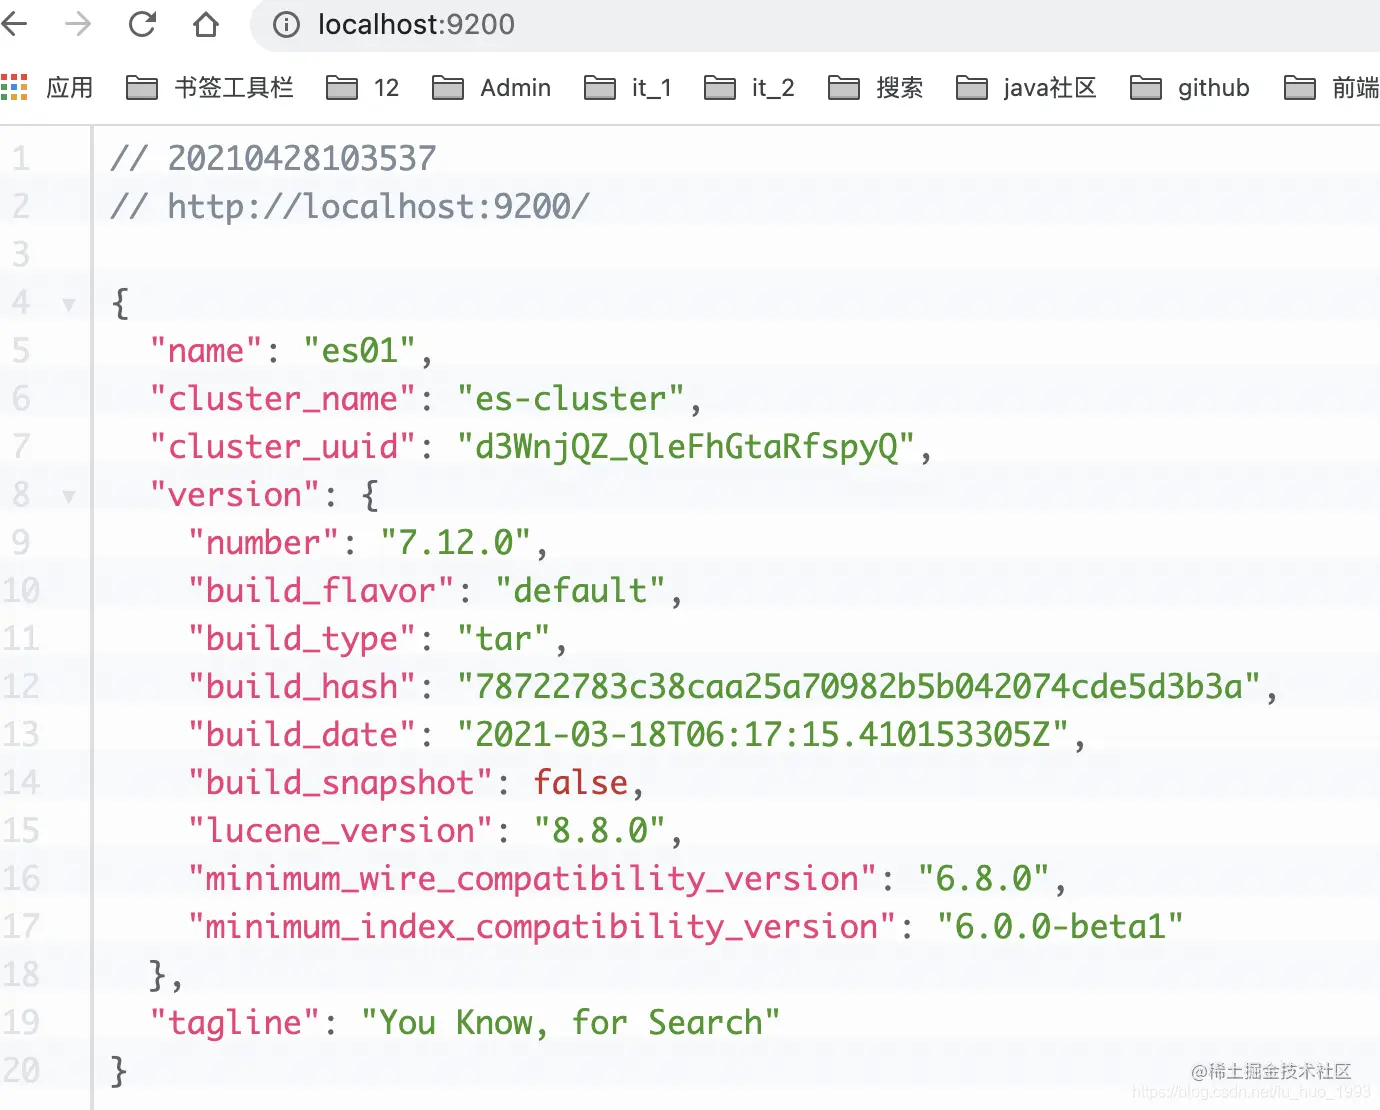Select the "6.0.0-beta1" value
Screen dimensions: 1380x1110
pyautogui.click(x=1061, y=927)
